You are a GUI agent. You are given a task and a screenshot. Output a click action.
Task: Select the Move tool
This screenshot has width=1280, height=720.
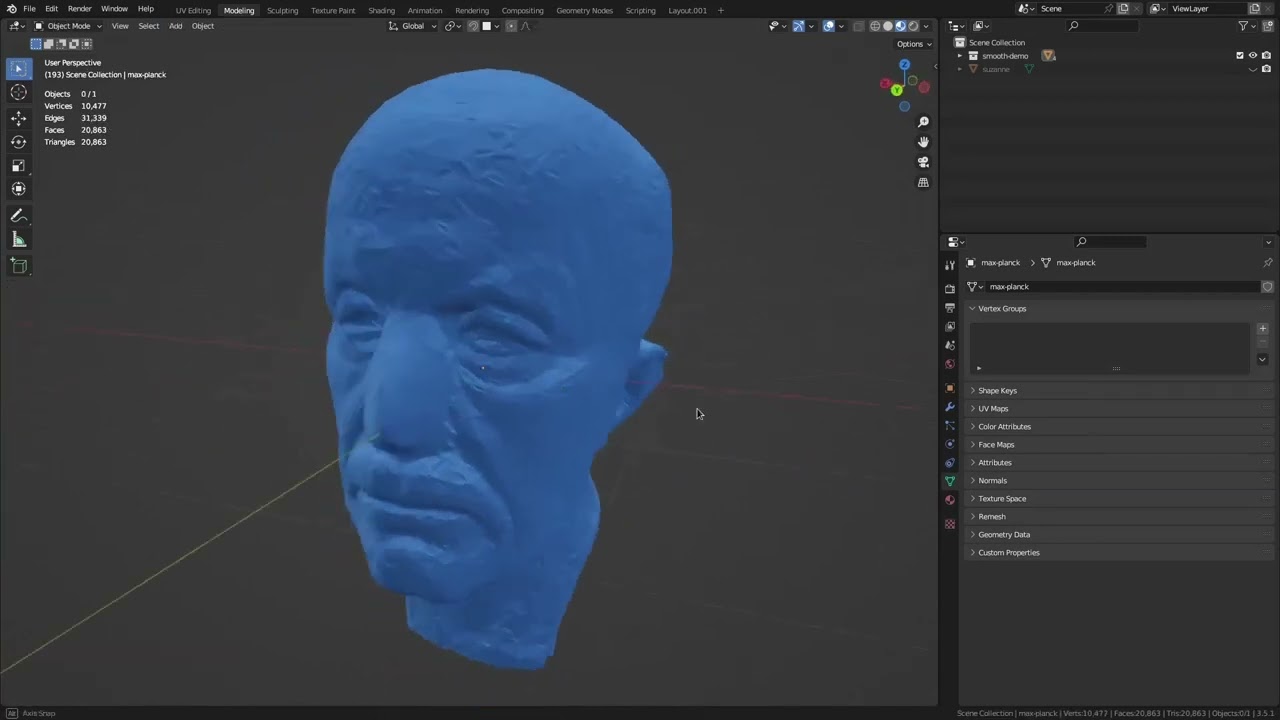coord(18,118)
